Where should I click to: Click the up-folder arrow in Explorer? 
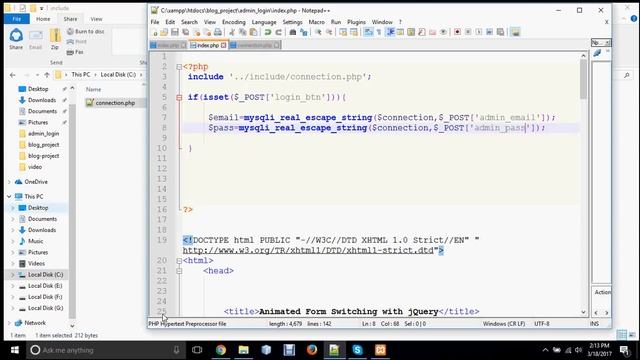tap(47, 75)
